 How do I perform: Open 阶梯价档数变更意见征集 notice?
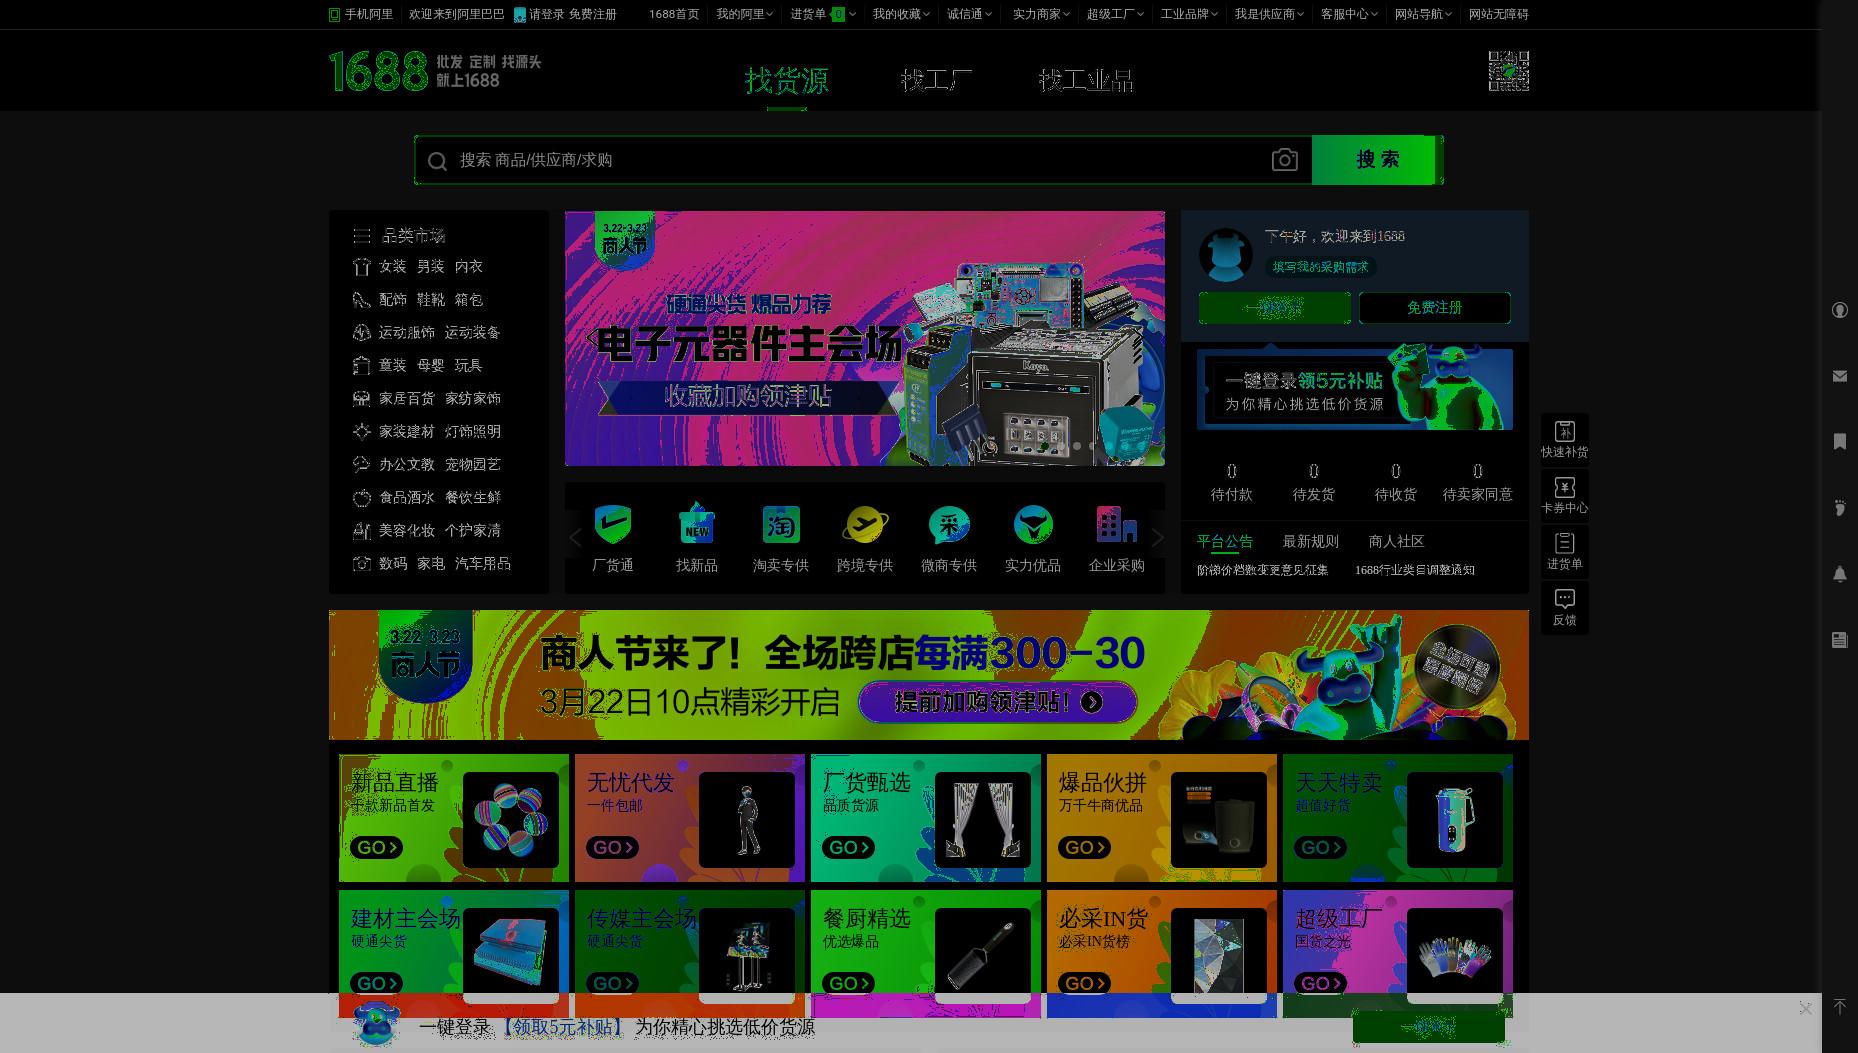click(1262, 570)
